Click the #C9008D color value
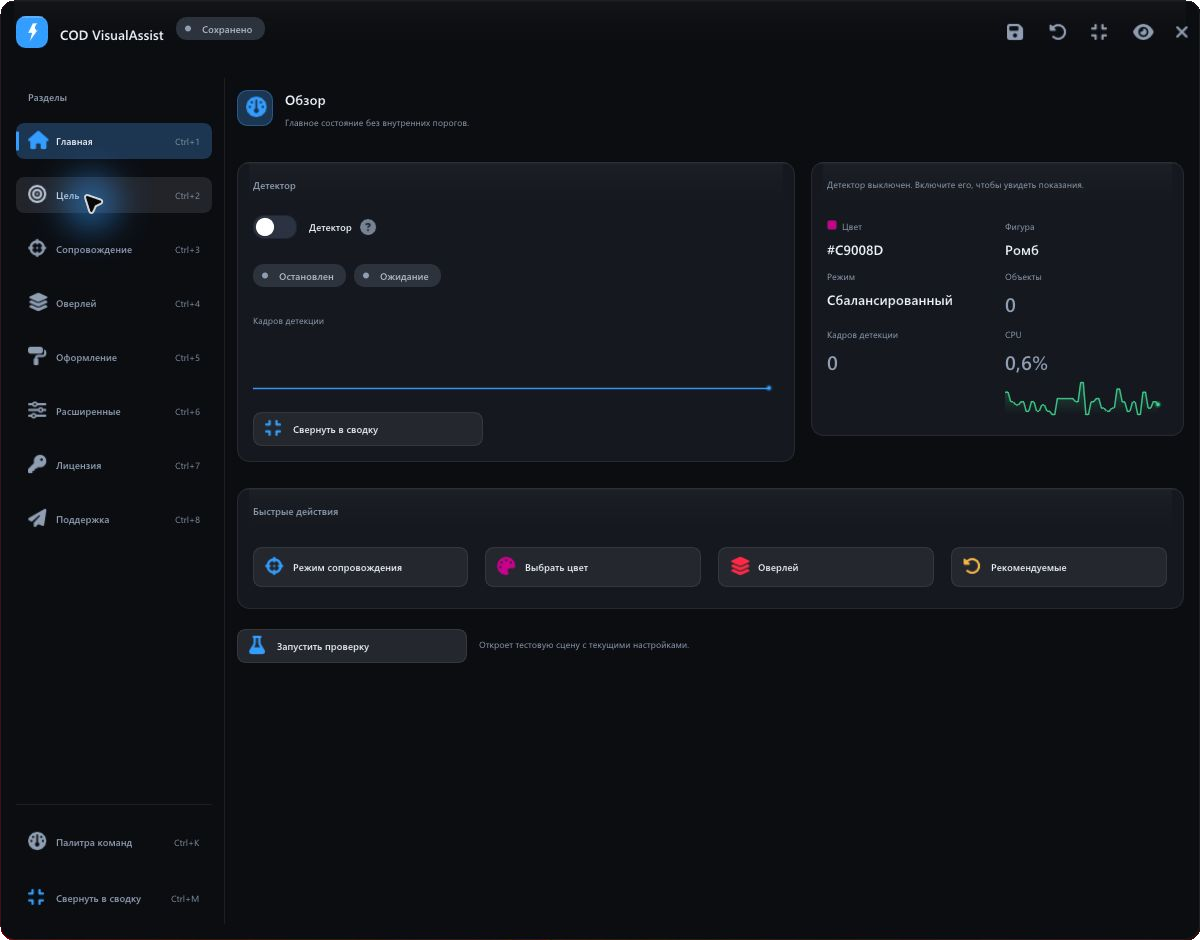 click(855, 251)
